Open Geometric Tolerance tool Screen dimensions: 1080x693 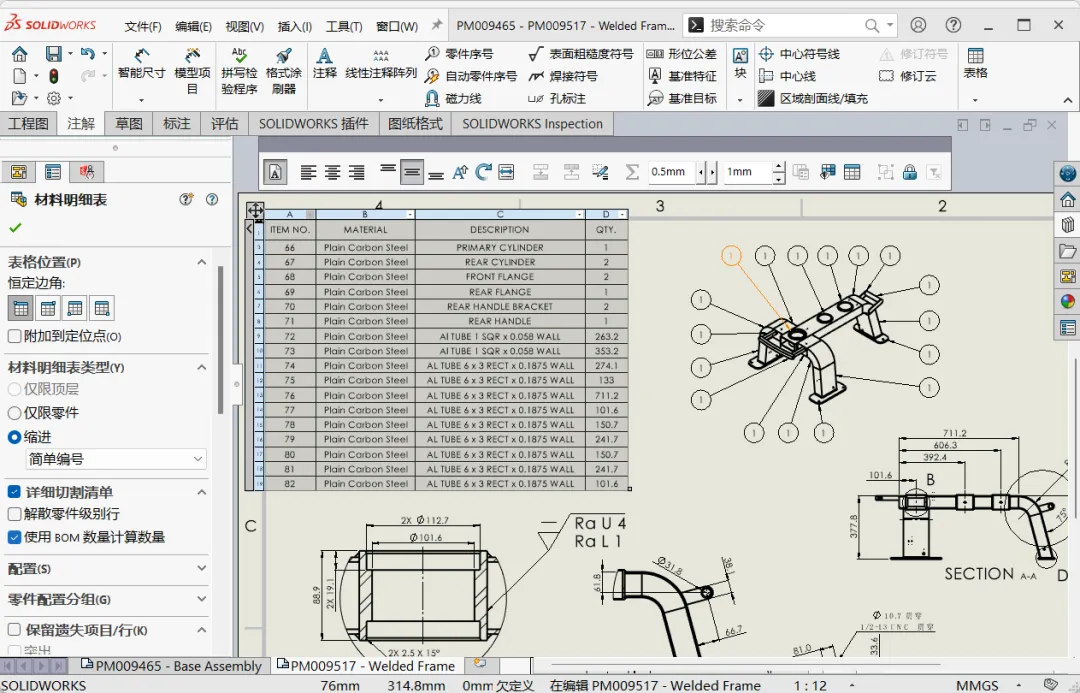click(x=682, y=54)
